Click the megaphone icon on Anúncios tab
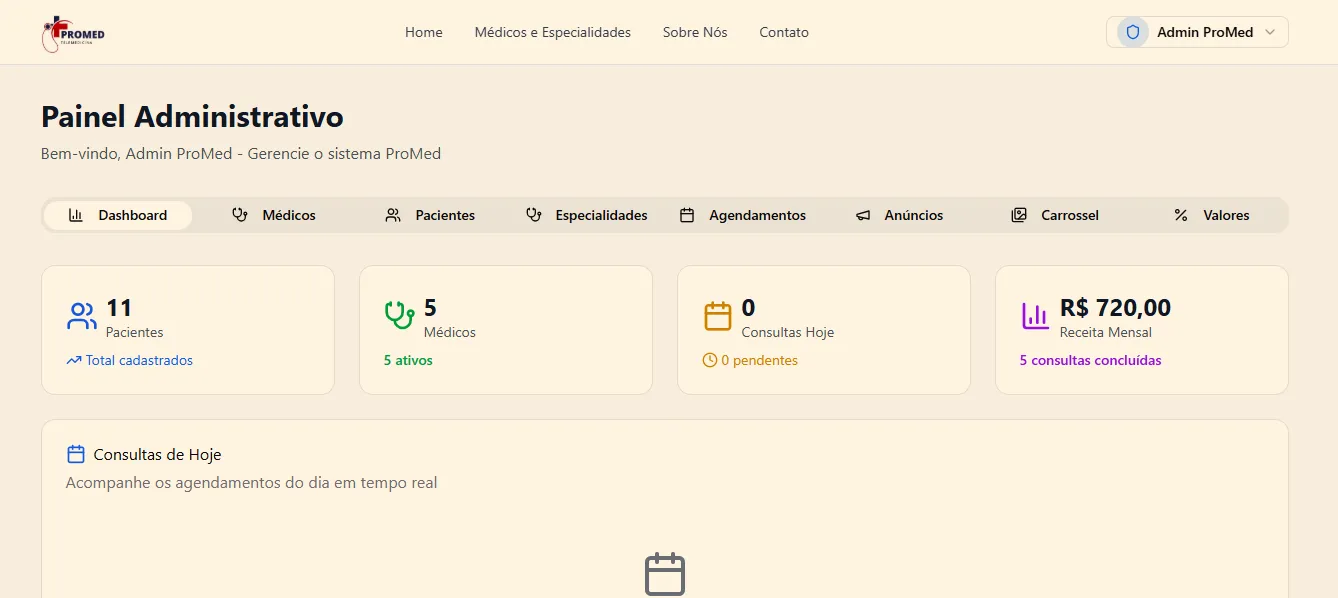Image resolution: width=1338 pixels, height=598 pixels. [x=863, y=215]
